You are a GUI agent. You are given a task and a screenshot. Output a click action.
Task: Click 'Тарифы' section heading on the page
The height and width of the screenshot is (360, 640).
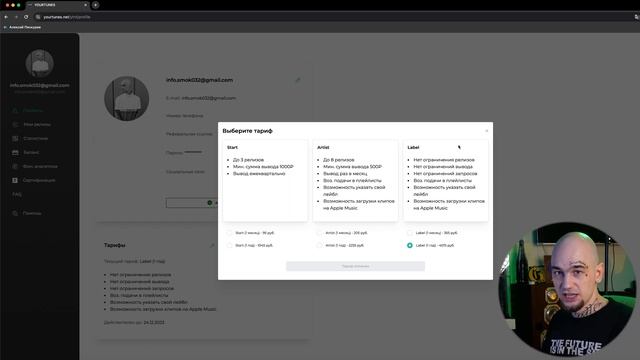click(115, 245)
